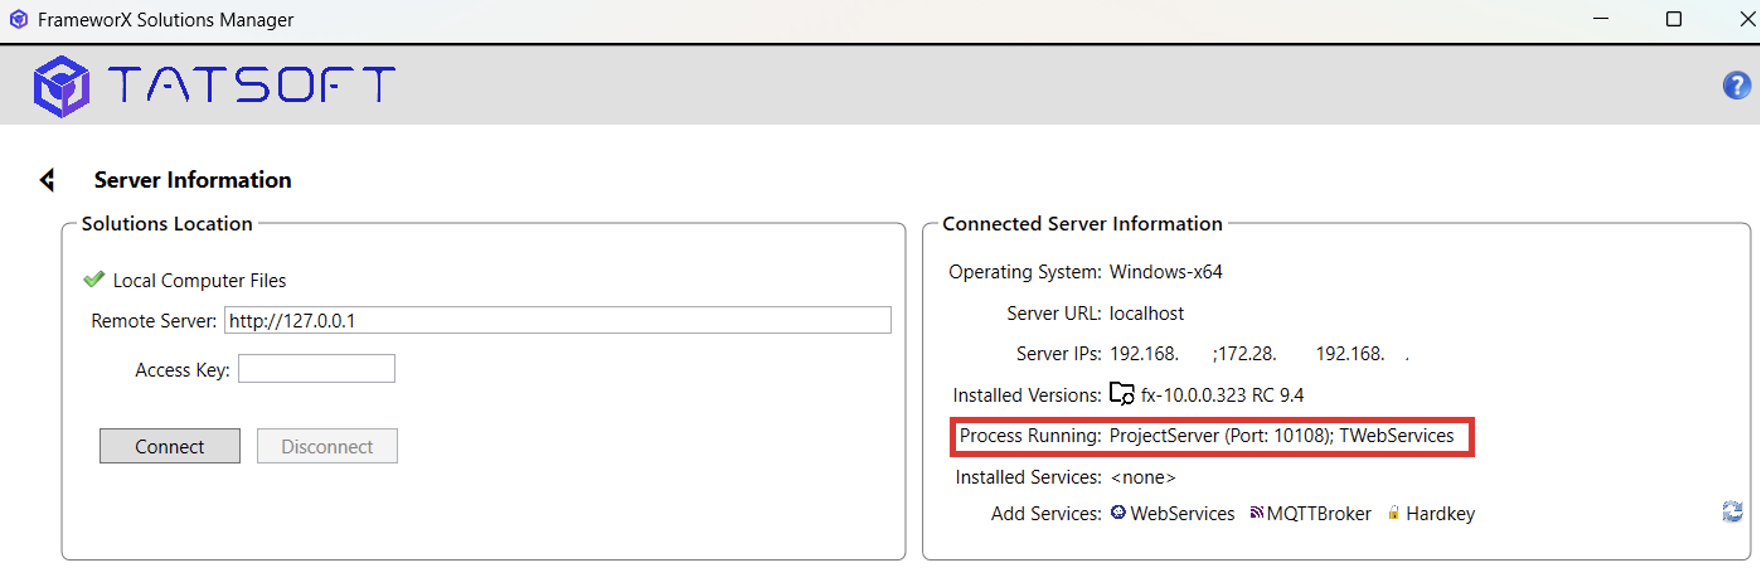
Task: Click into the Remote Server URL field
Action: coord(558,320)
